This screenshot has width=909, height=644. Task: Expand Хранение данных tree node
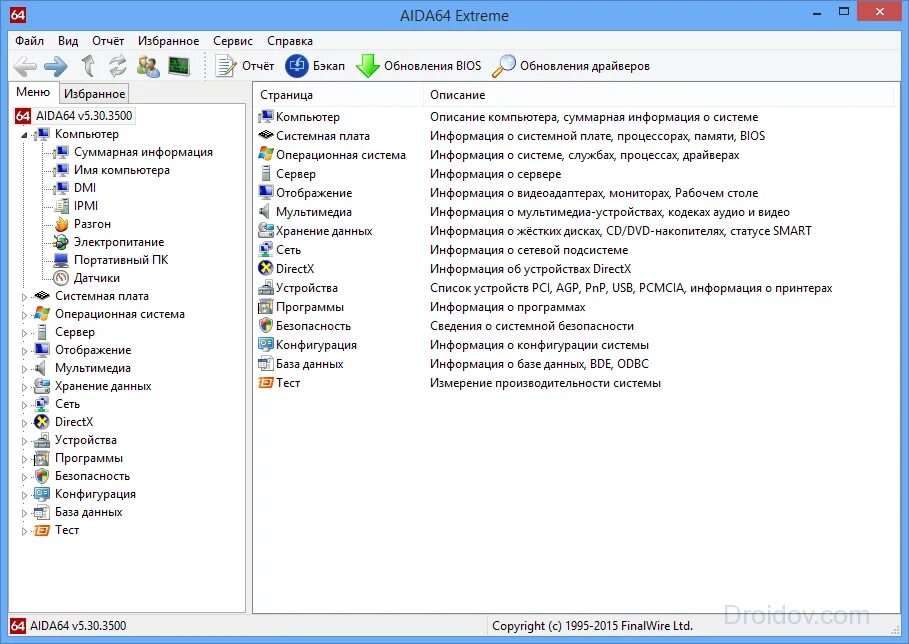point(24,387)
